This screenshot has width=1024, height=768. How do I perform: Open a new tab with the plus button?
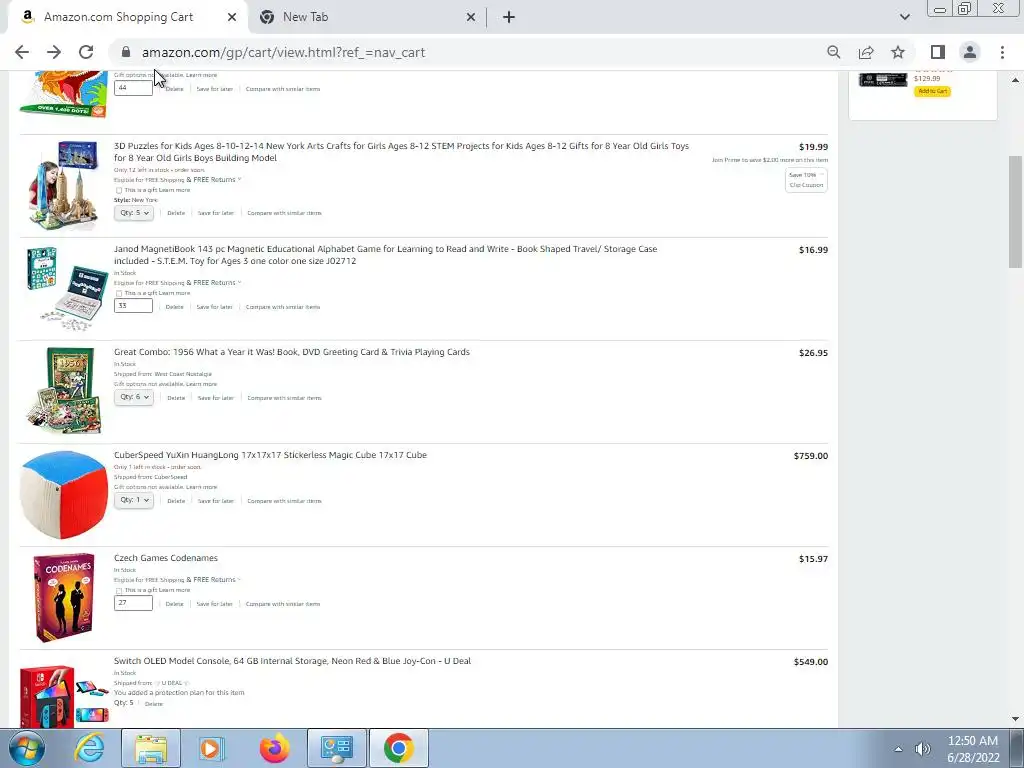pos(509,18)
